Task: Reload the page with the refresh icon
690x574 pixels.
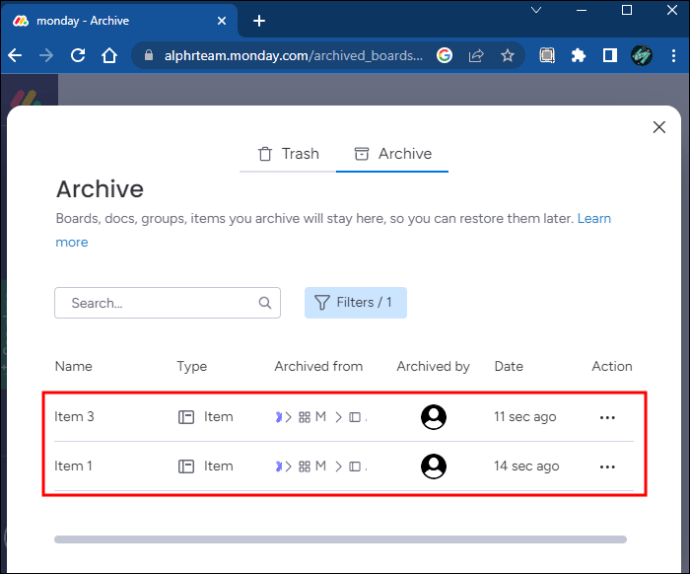Action: coord(78,55)
